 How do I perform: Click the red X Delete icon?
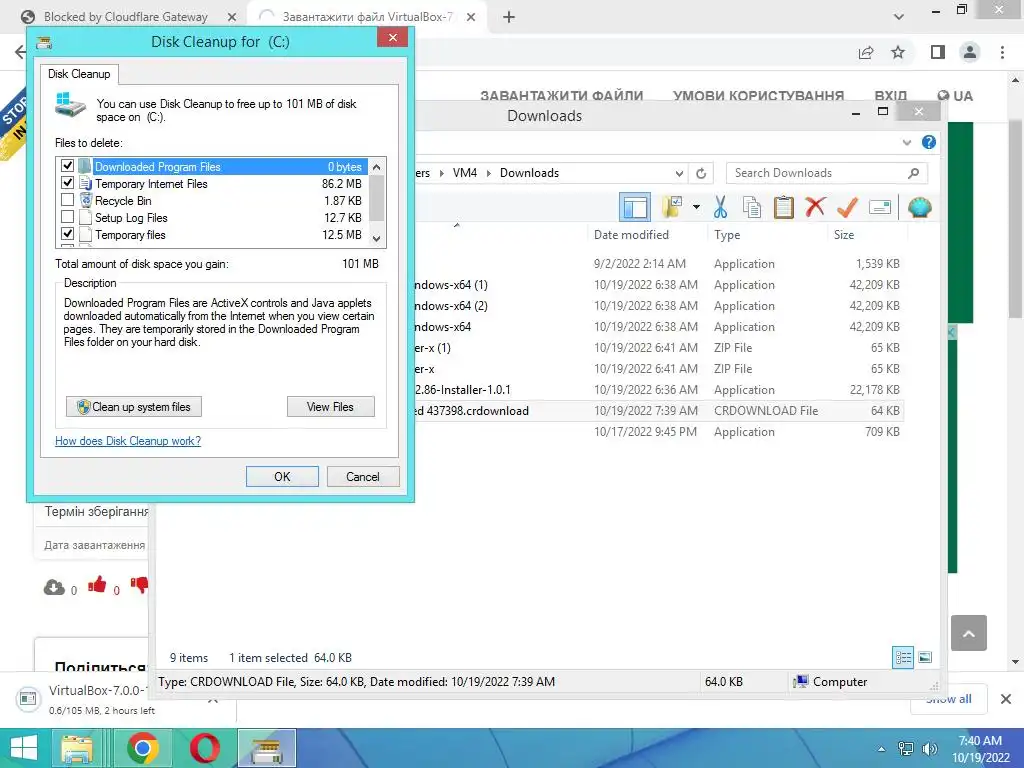coord(815,208)
